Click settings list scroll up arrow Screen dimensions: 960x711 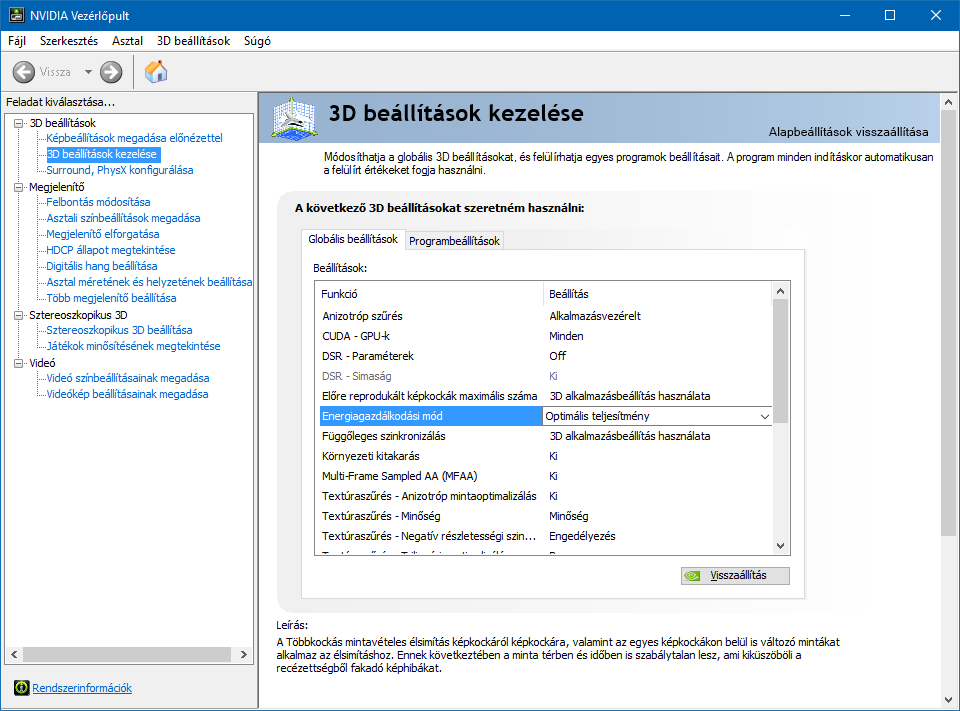780,292
